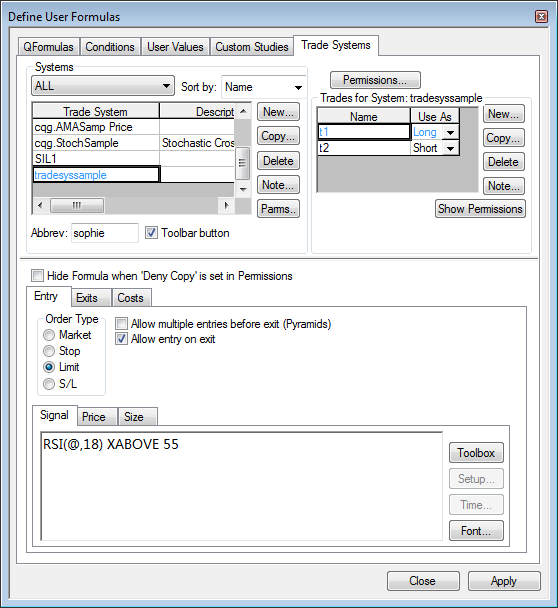Expand the Sort by Name dropdown
558x608 pixels.
(x=264, y=87)
